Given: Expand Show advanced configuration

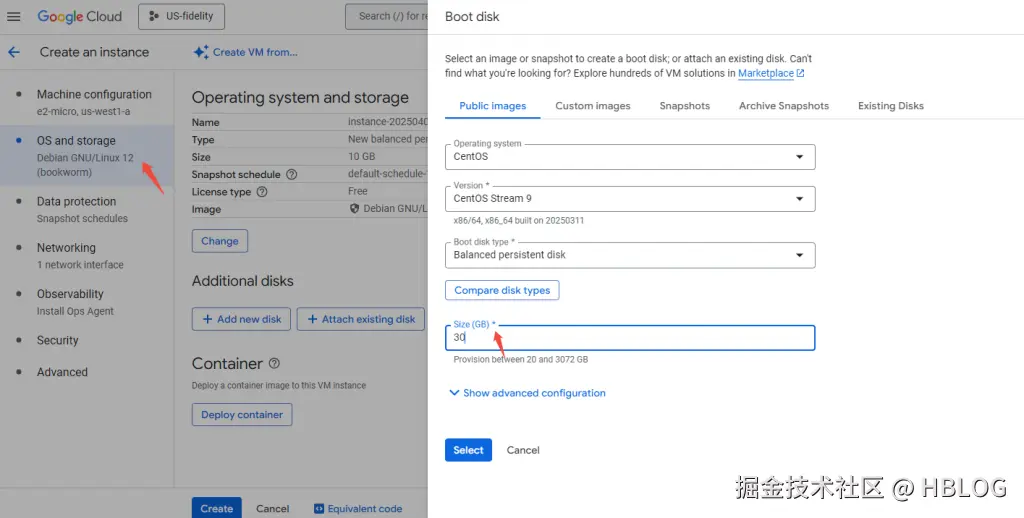Looking at the screenshot, I should (527, 393).
